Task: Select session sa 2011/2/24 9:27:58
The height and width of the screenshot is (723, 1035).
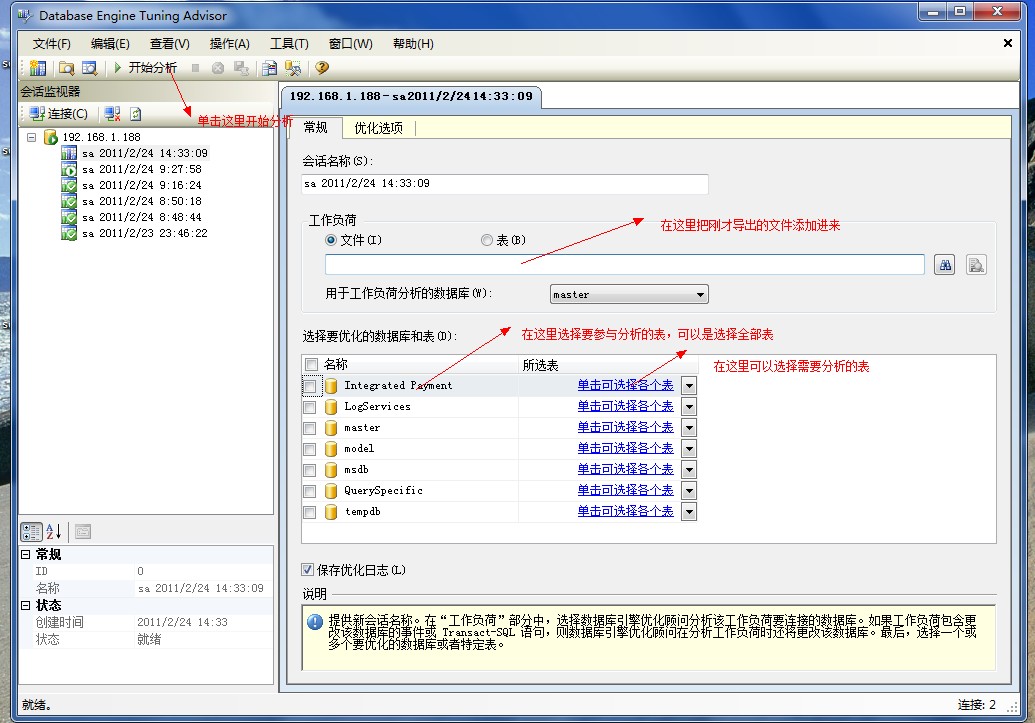Action: [x=141, y=169]
